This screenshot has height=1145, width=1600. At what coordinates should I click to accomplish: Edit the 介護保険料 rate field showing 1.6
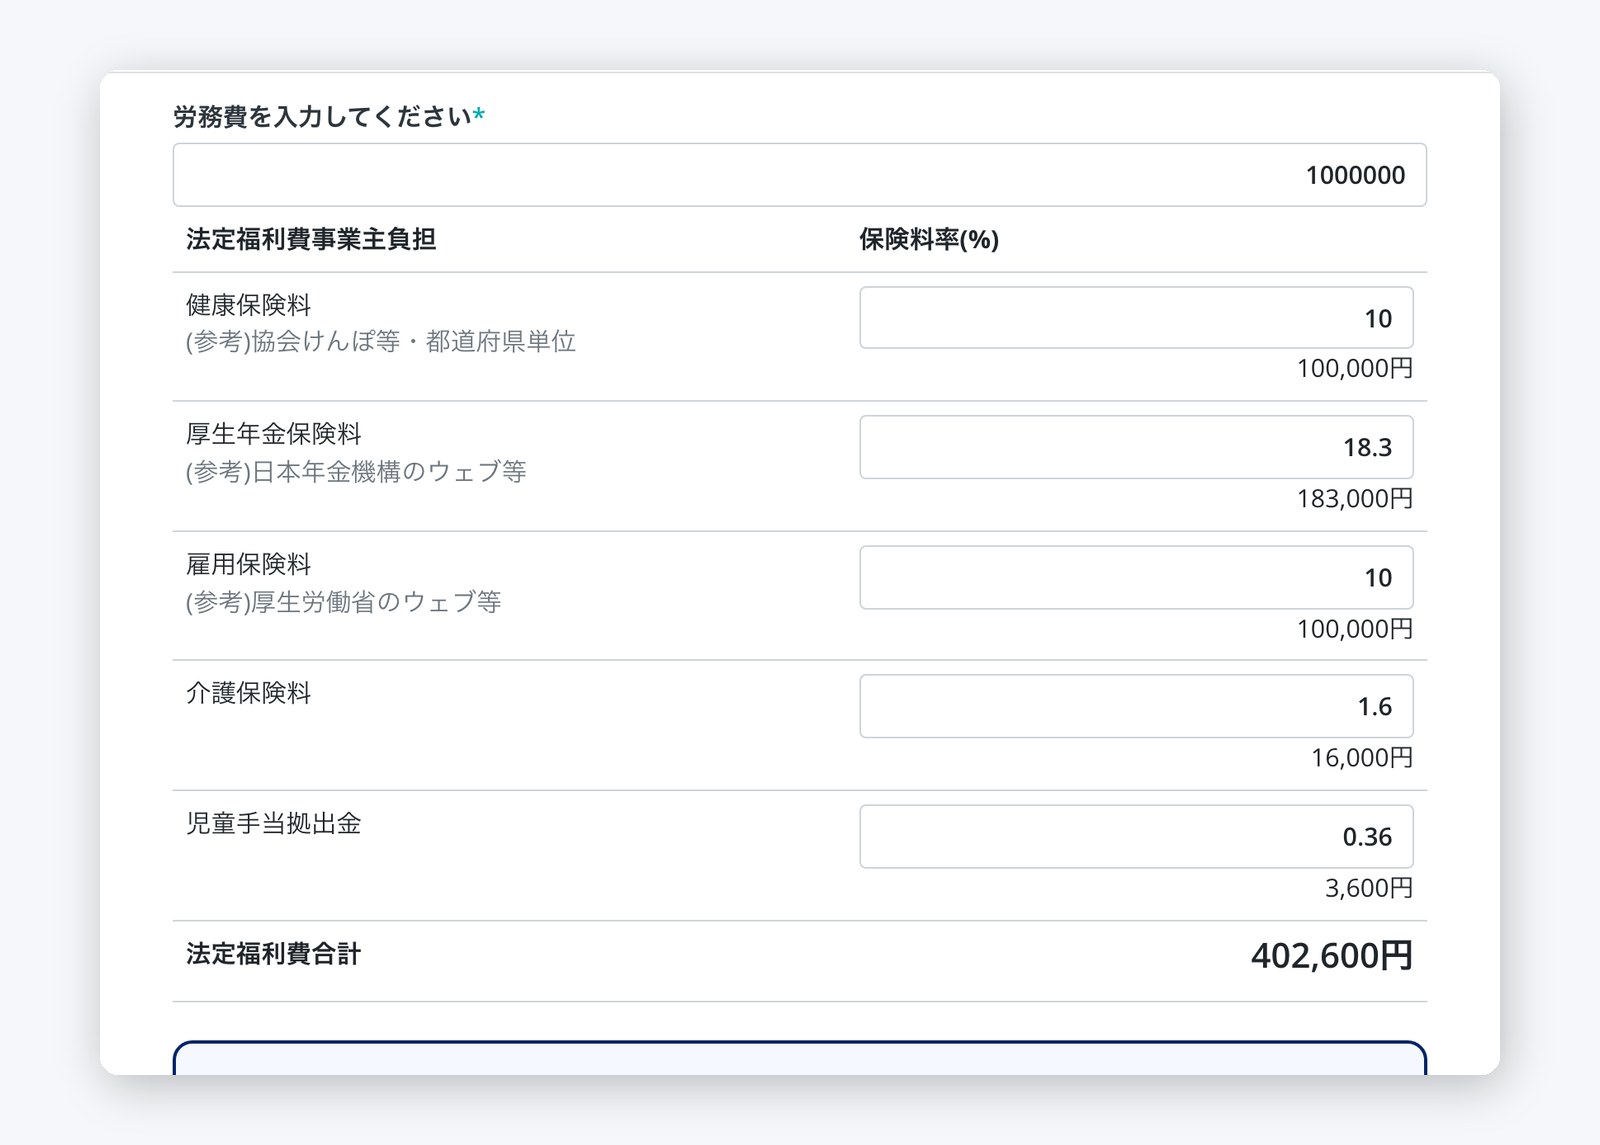click(x=1136, y=706)
